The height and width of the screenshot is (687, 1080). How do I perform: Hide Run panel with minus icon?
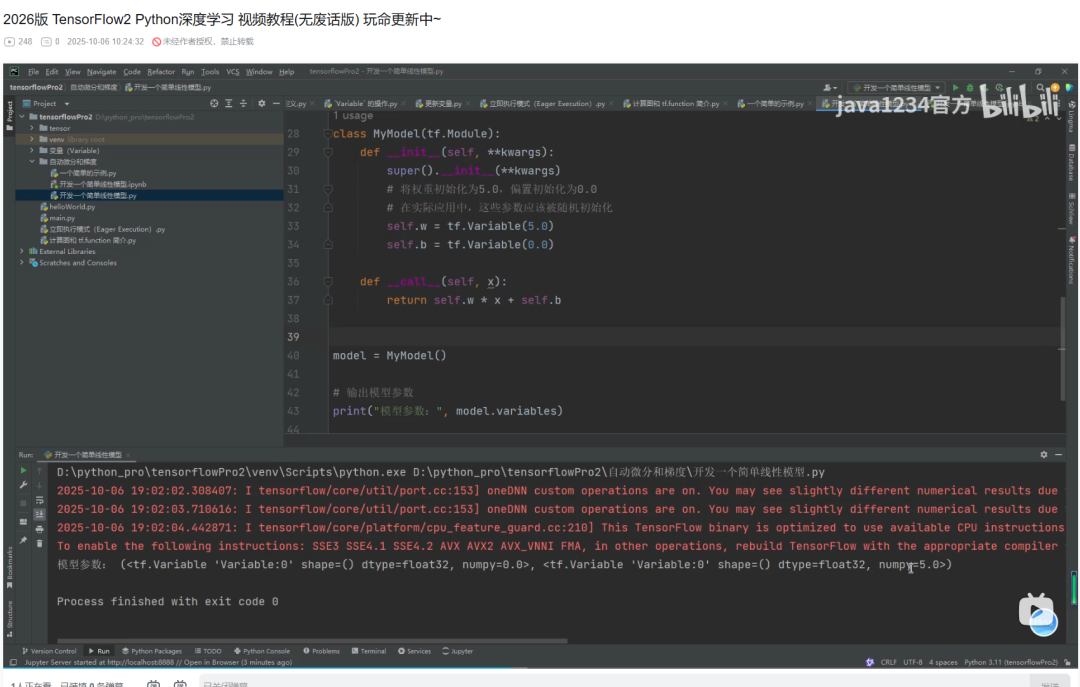pyautogui.click(x=1059, y=455)
